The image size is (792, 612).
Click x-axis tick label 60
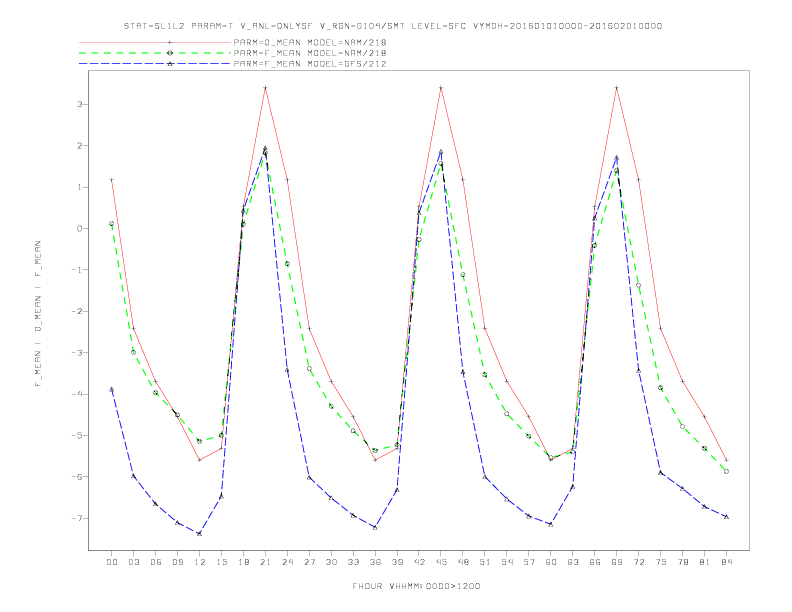tap(551, 562)
